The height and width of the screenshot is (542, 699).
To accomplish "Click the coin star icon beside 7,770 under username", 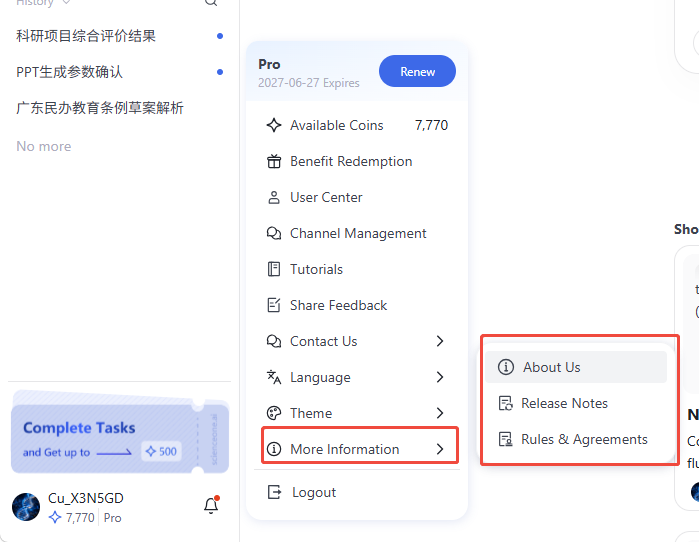I will [55, 517].
